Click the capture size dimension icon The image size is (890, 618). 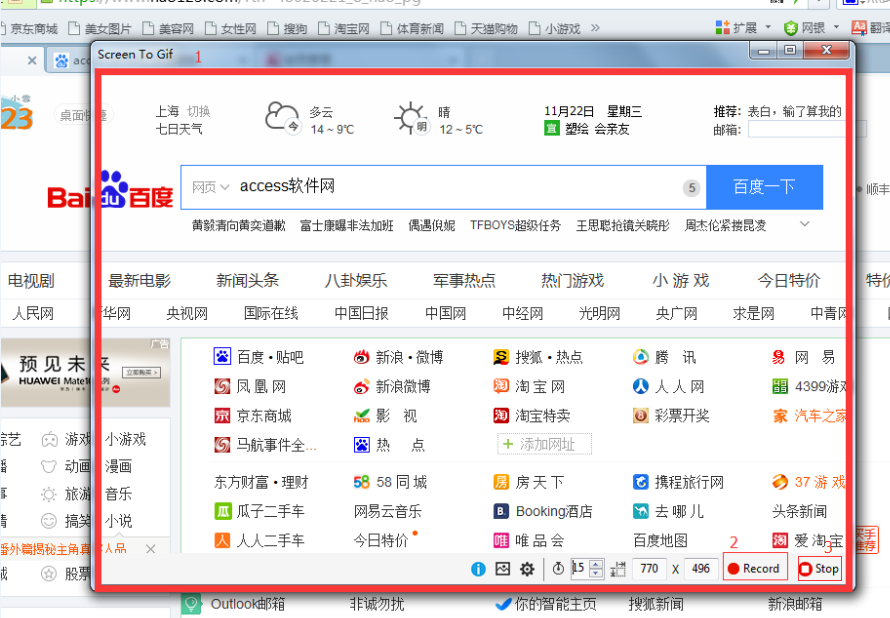[x=618, y=569]
